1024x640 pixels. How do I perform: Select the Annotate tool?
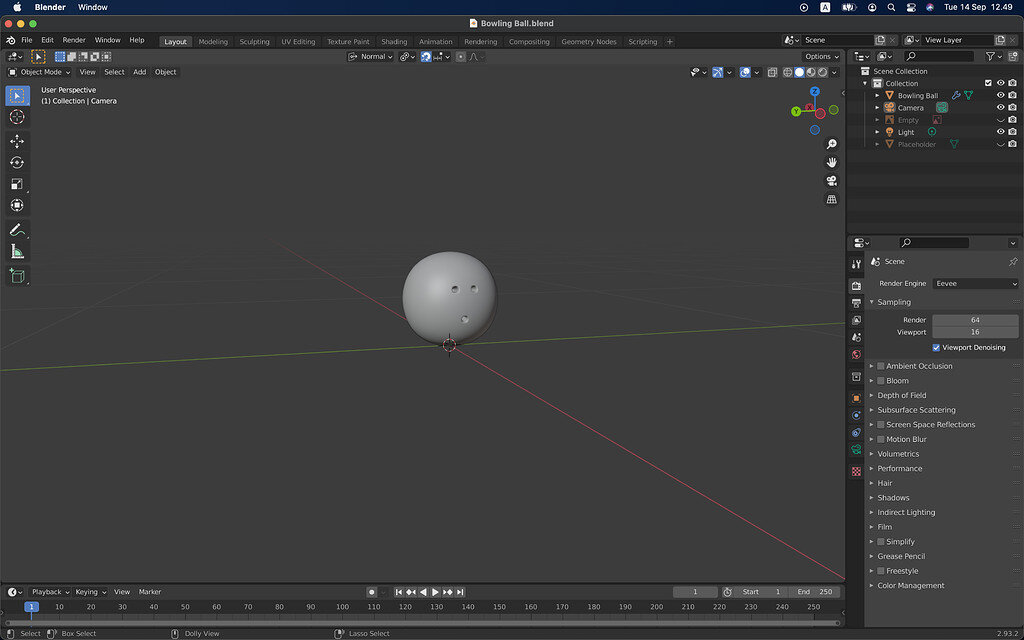click(16, 229)
